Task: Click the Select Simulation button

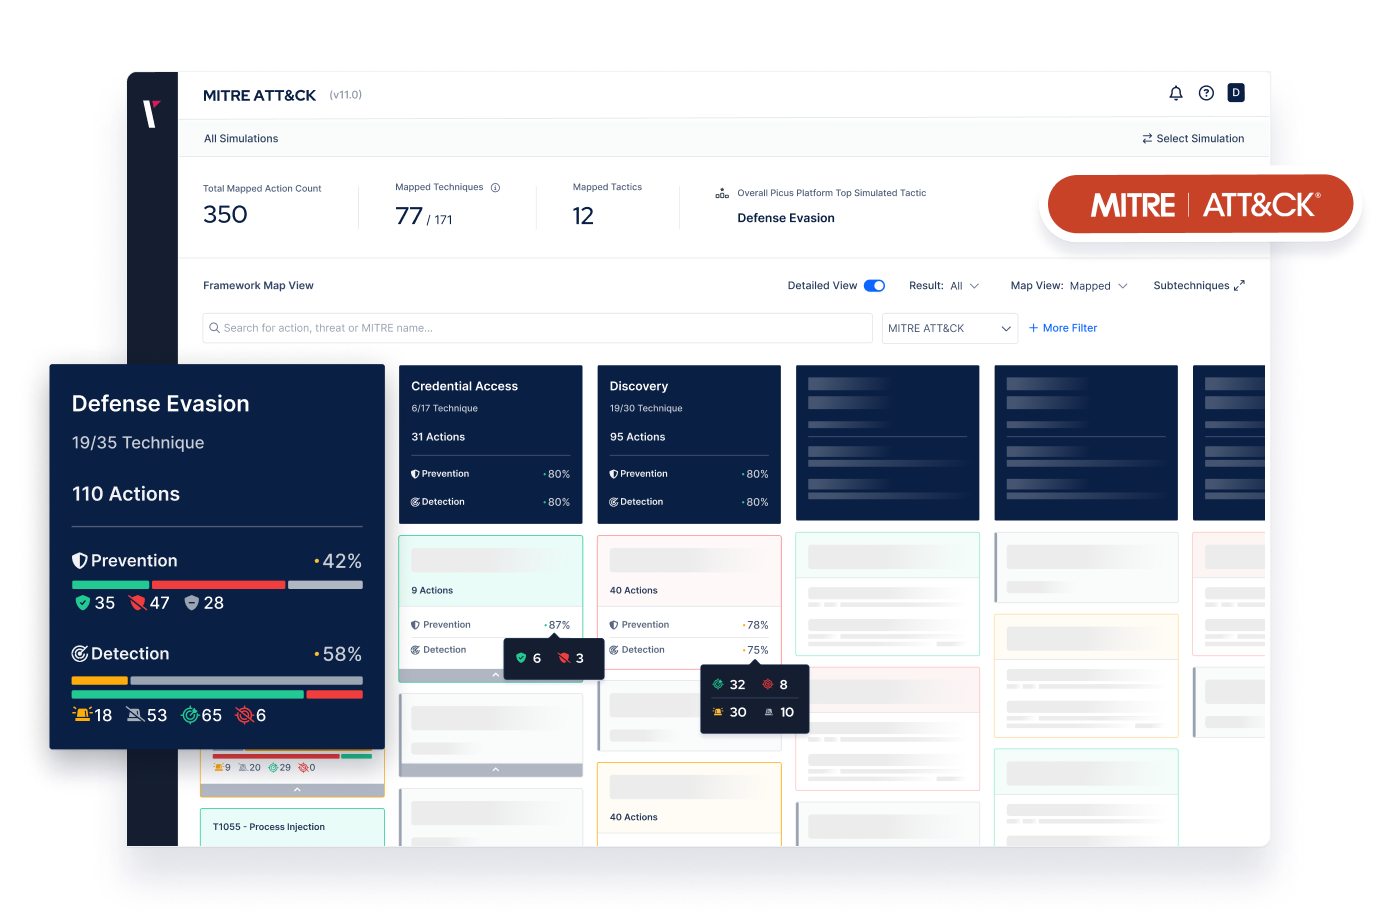Action: 1193,139
